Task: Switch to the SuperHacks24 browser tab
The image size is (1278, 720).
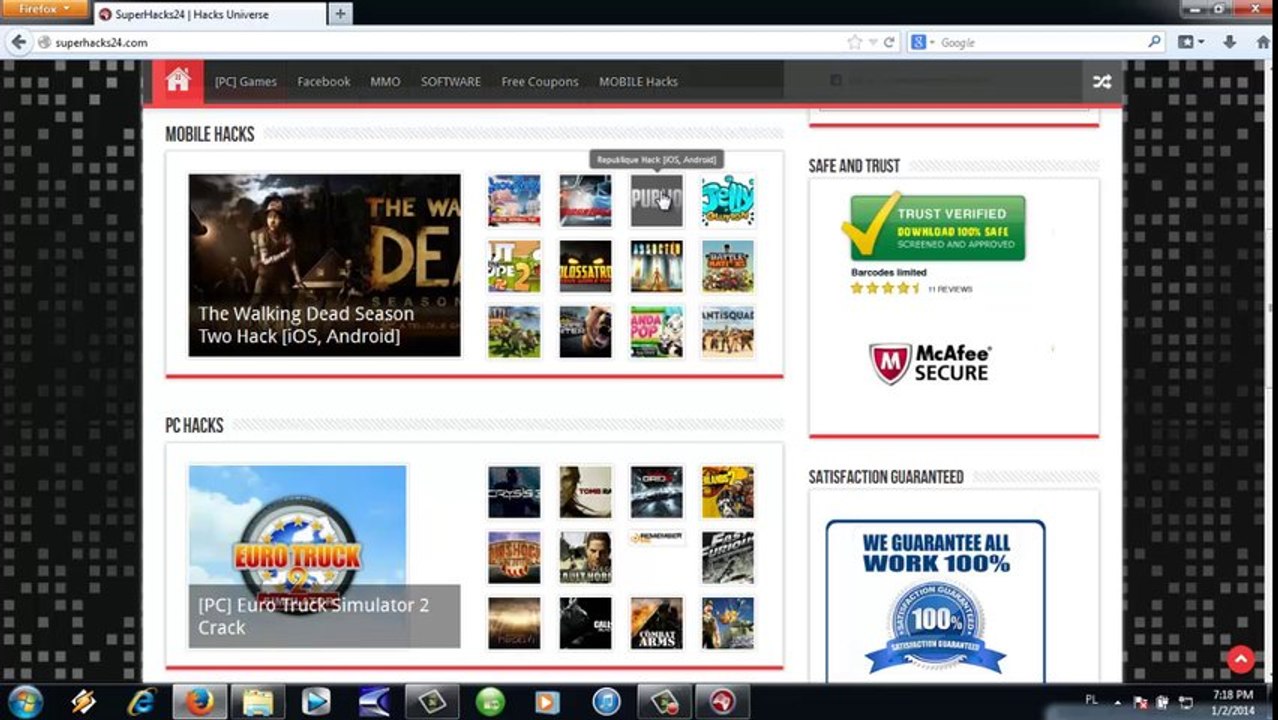Action: coord(209,14)
